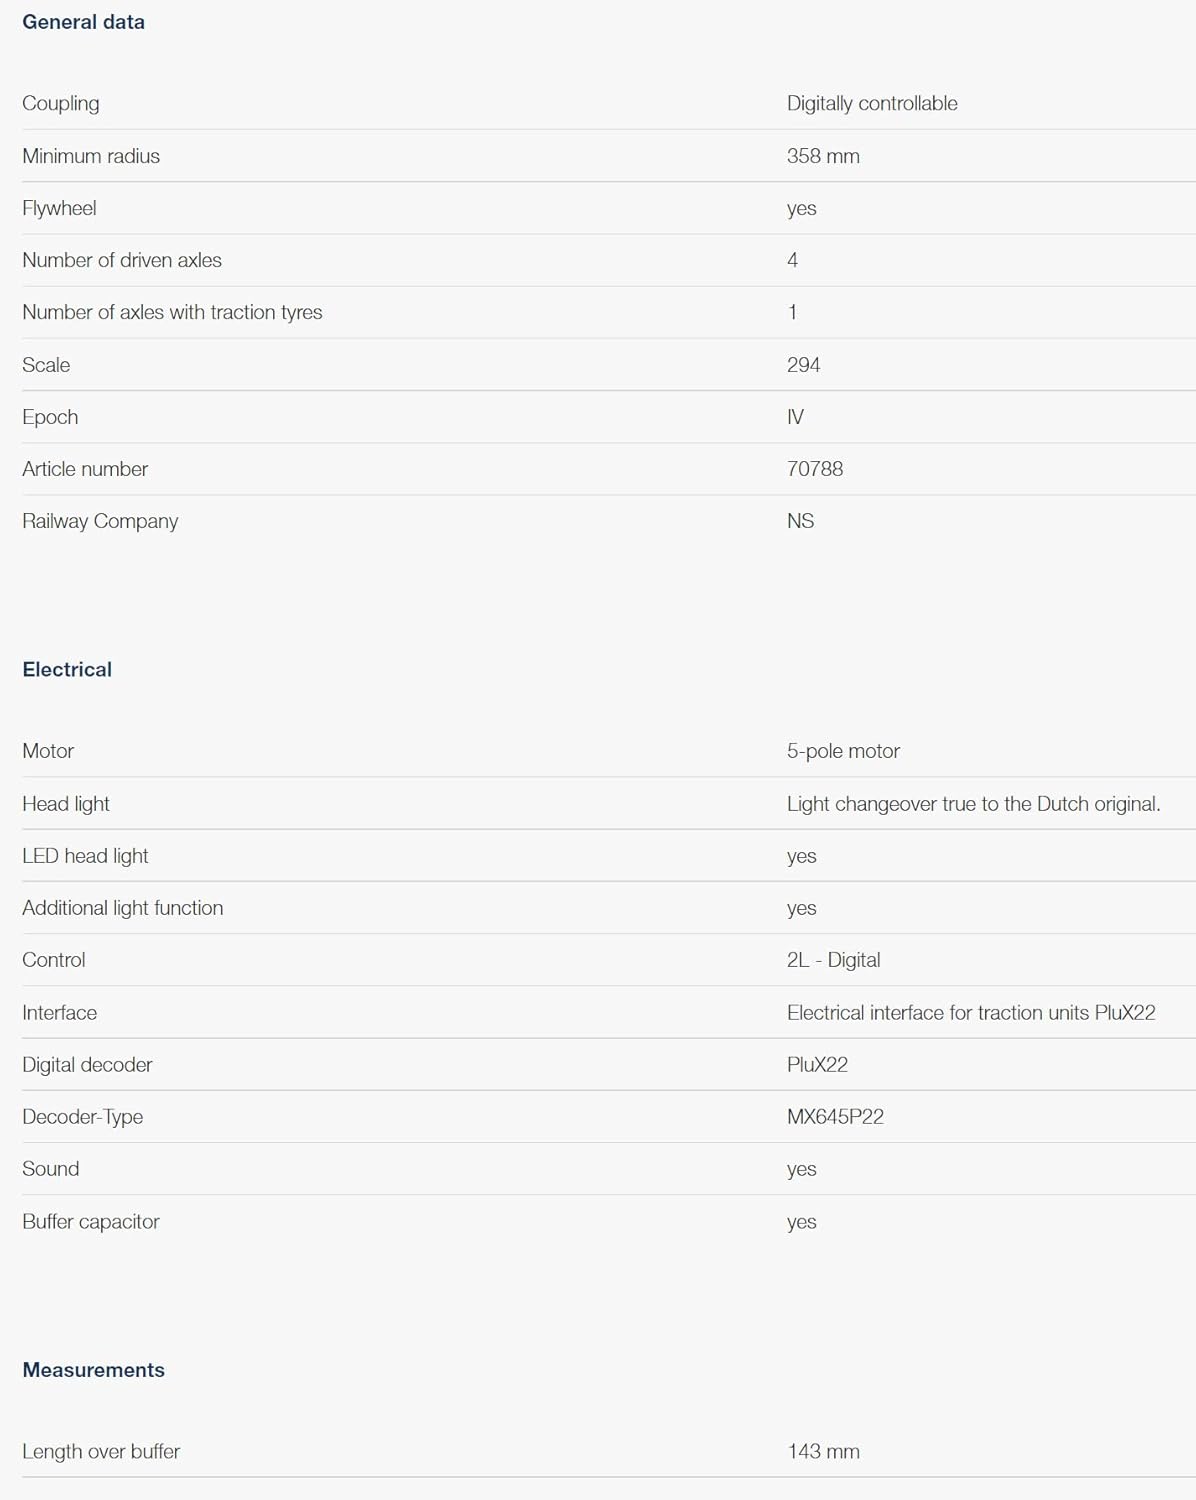Select the Number of driven axles label
This screenshot has width=1196, height=1500.
coord(122,260)
